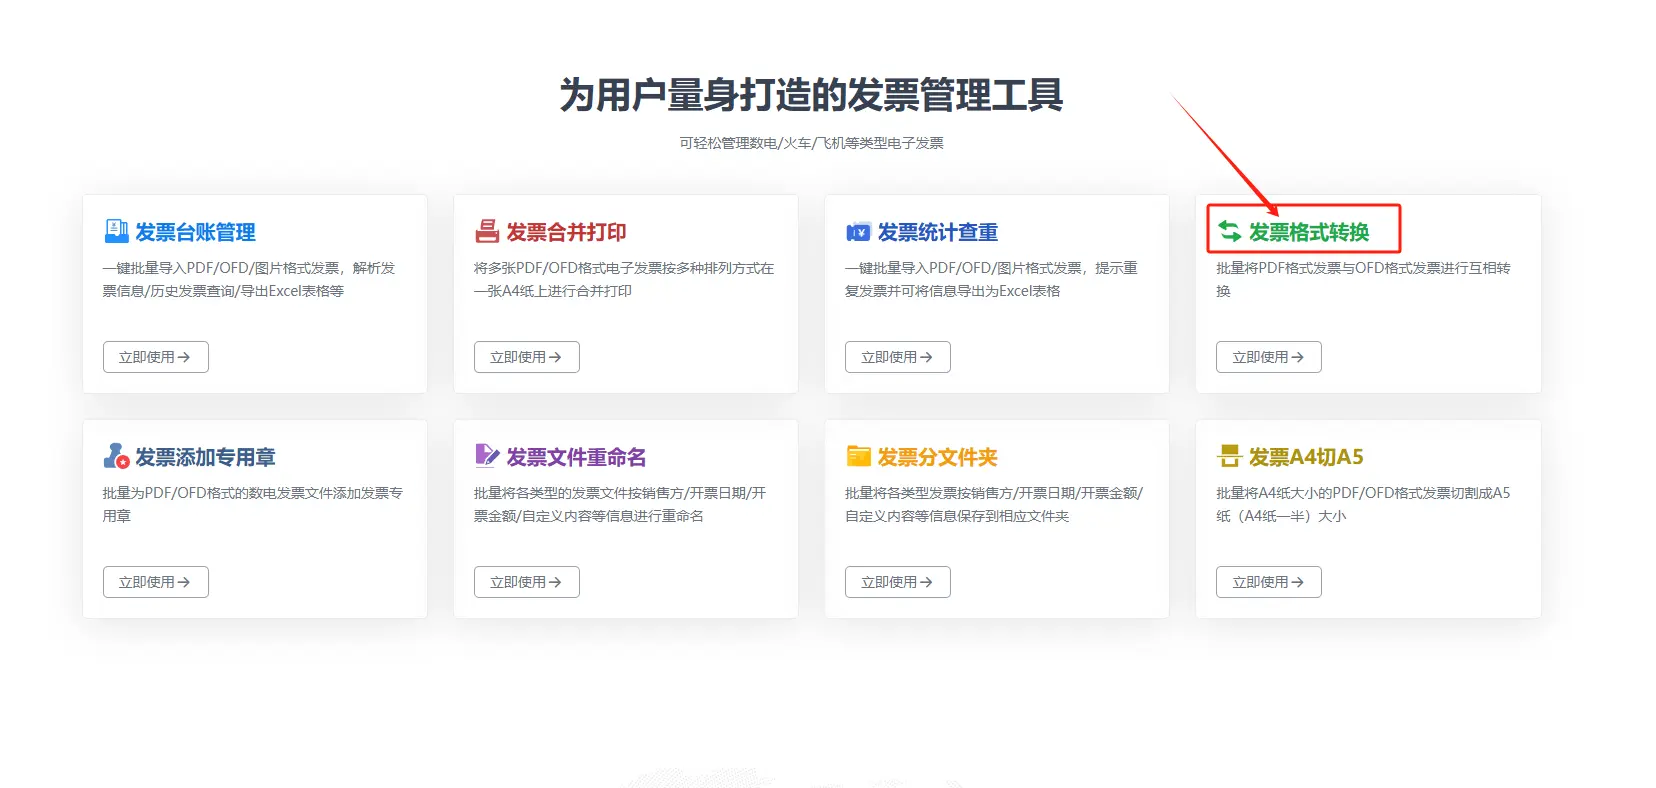Open the 发票合并打印 title link
Screen dimensions: 1656x788
(x=566, y=232)
